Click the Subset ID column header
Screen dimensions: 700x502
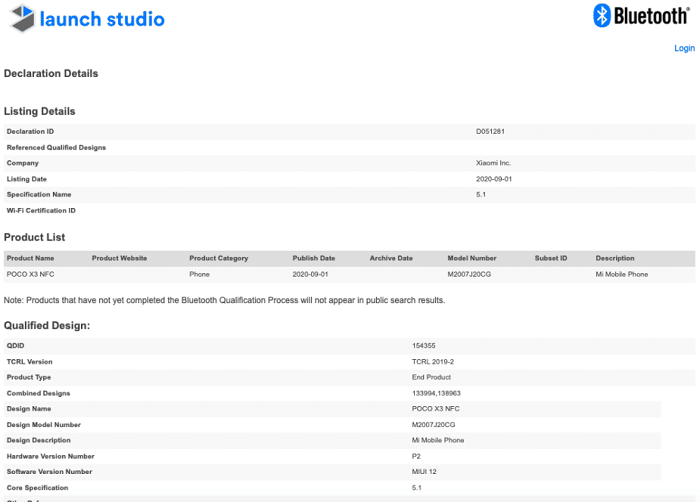point(551,258)
